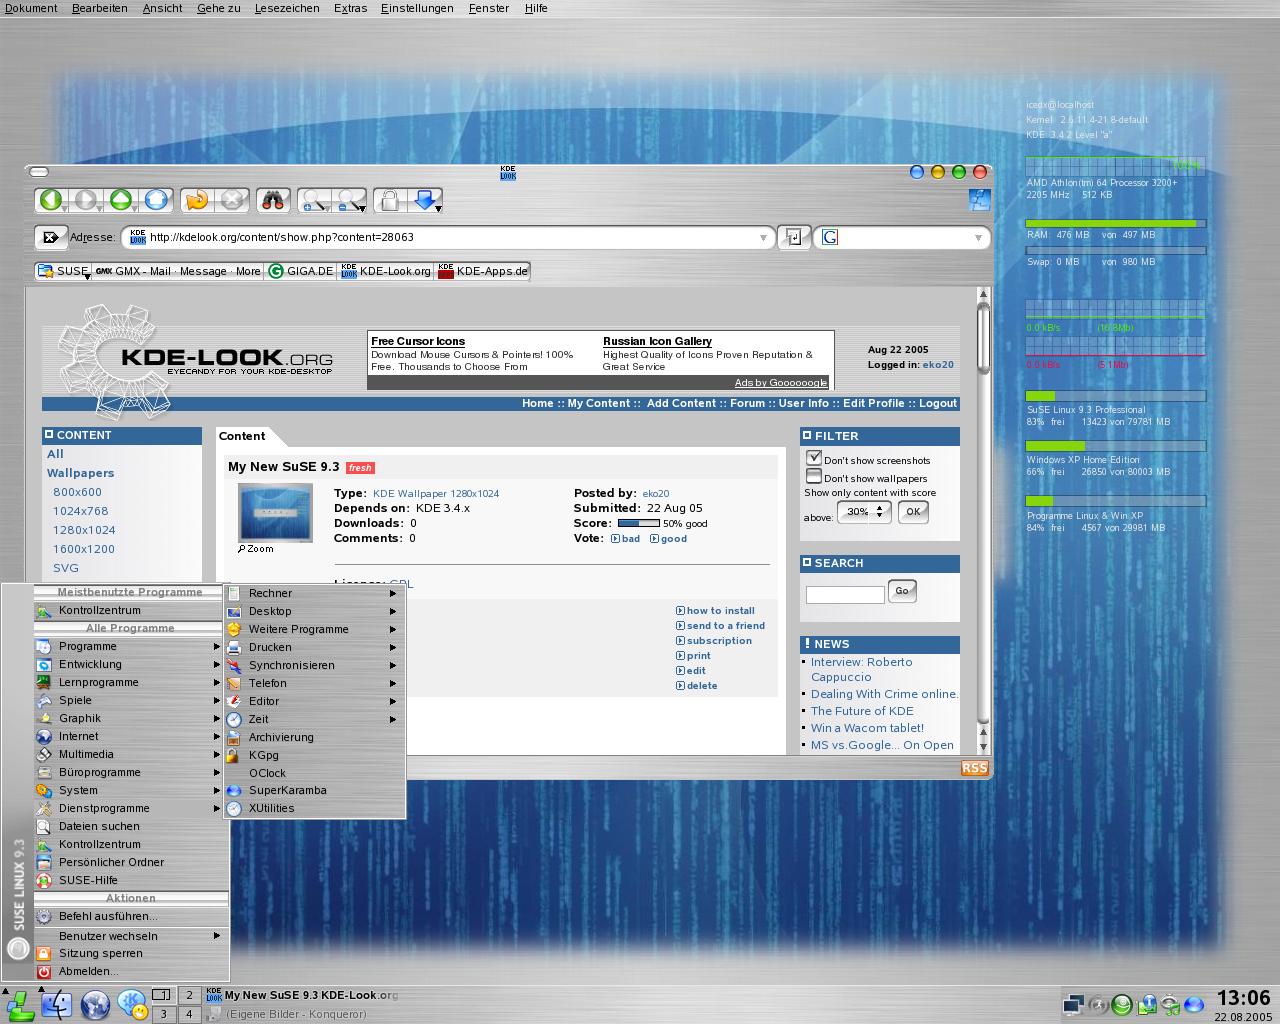Reload the page with the orange reload icon
Image resolution: width=1280 pixels, height=1024 pixels.
point(197,200)
